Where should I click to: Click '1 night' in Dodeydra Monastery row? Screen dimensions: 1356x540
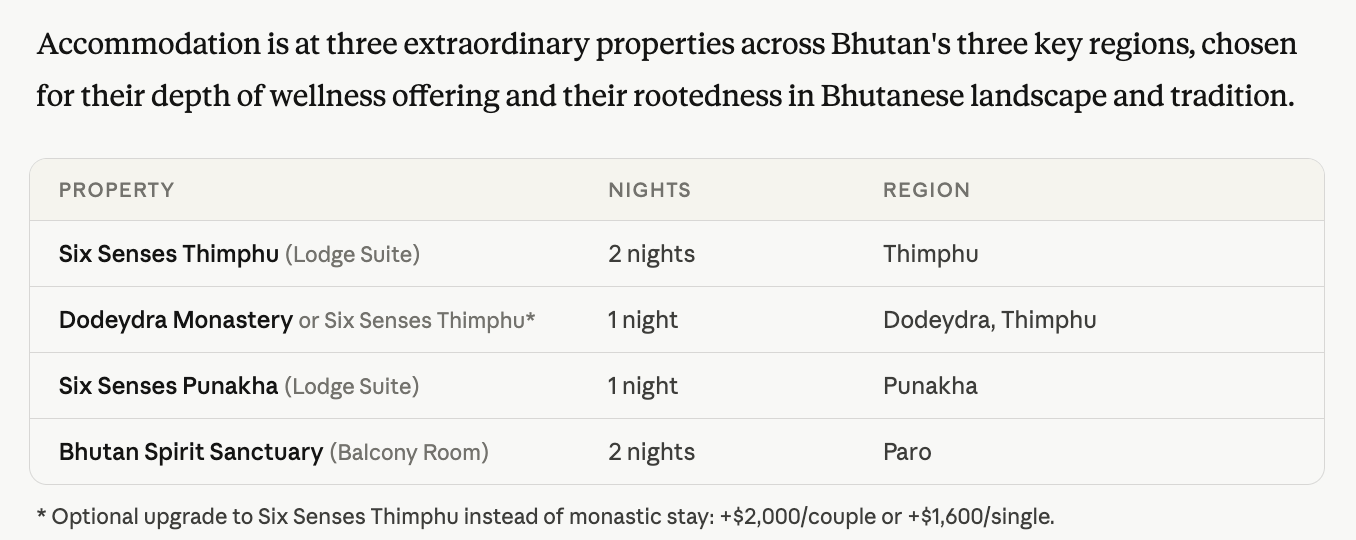pos(642,320)
